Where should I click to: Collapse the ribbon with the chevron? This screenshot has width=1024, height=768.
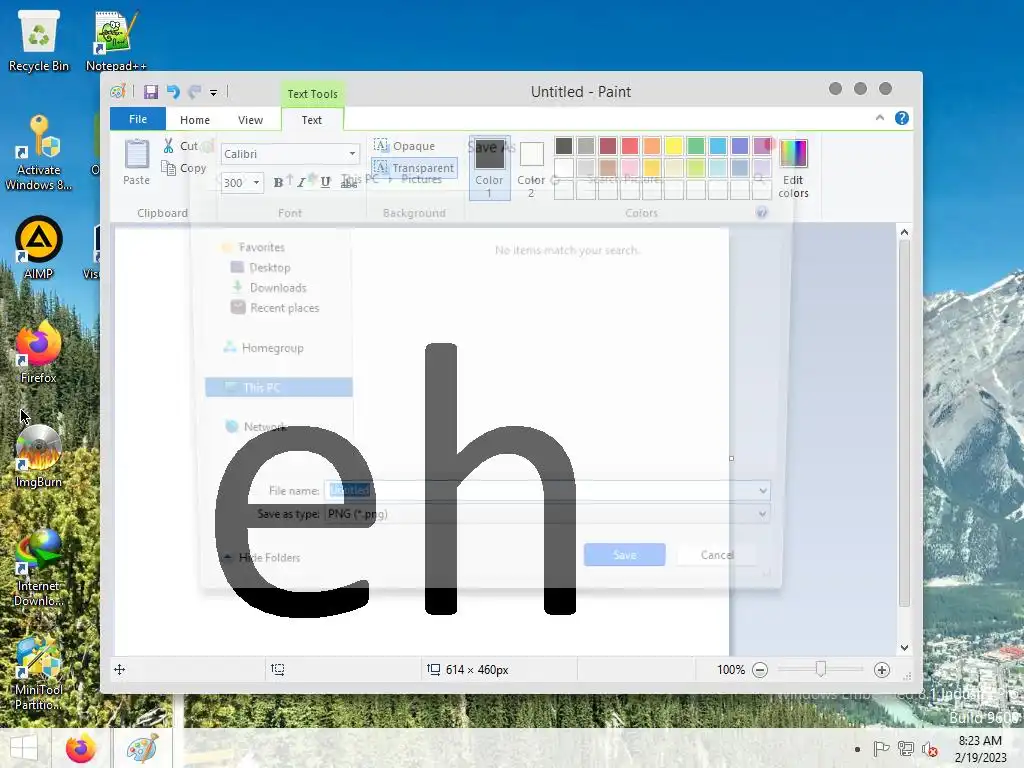pos(880,118)
